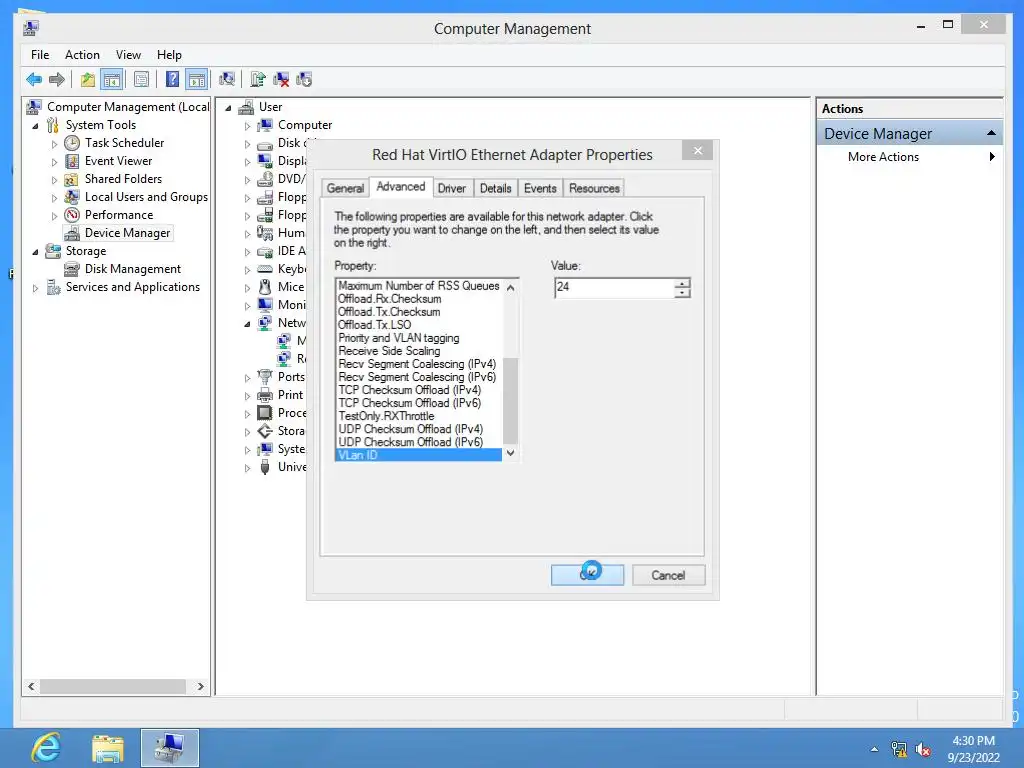Image resolution: width=1024 pixels, height=768 pixels.
Task: Click the Local Users and Groups icon
Action: click(x=72, y=197)
